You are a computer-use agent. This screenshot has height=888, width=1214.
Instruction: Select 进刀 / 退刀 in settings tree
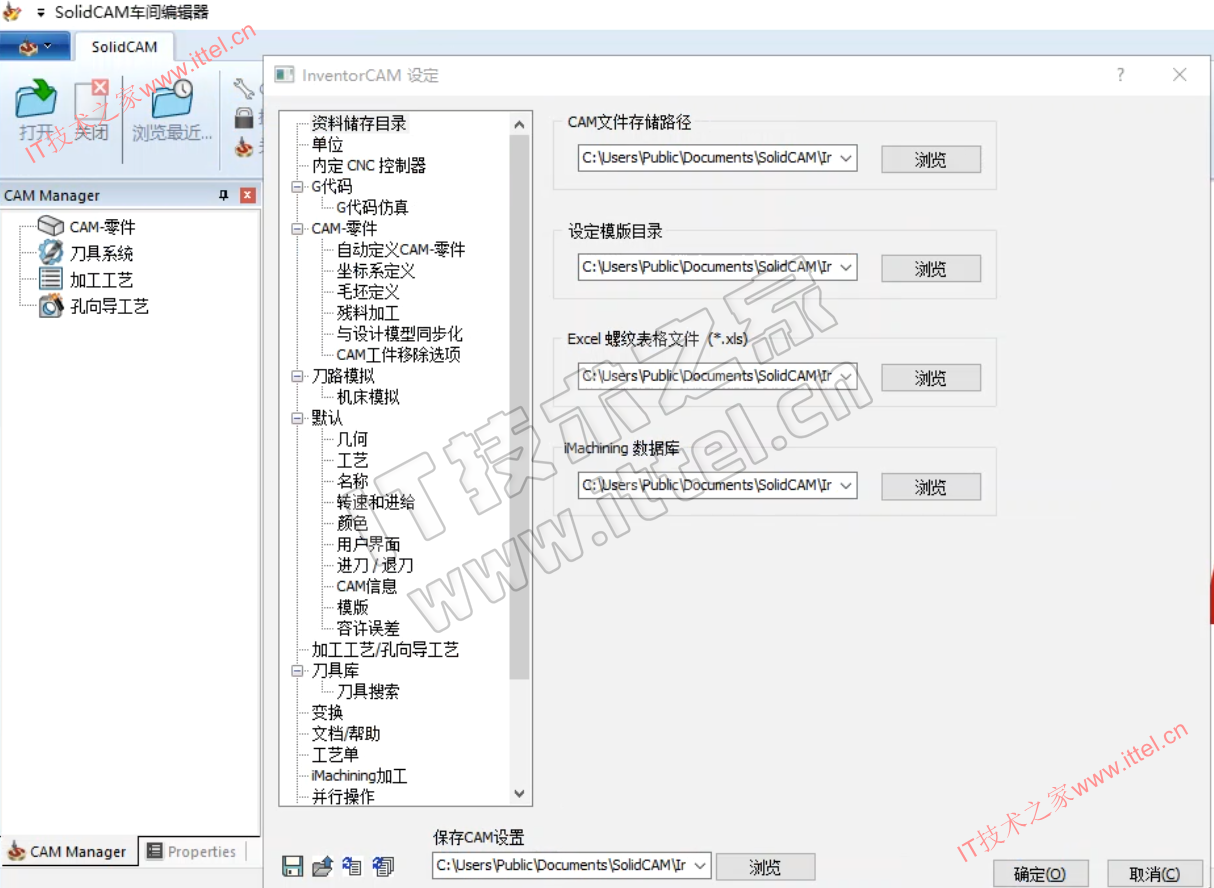[x=375, y=565]
